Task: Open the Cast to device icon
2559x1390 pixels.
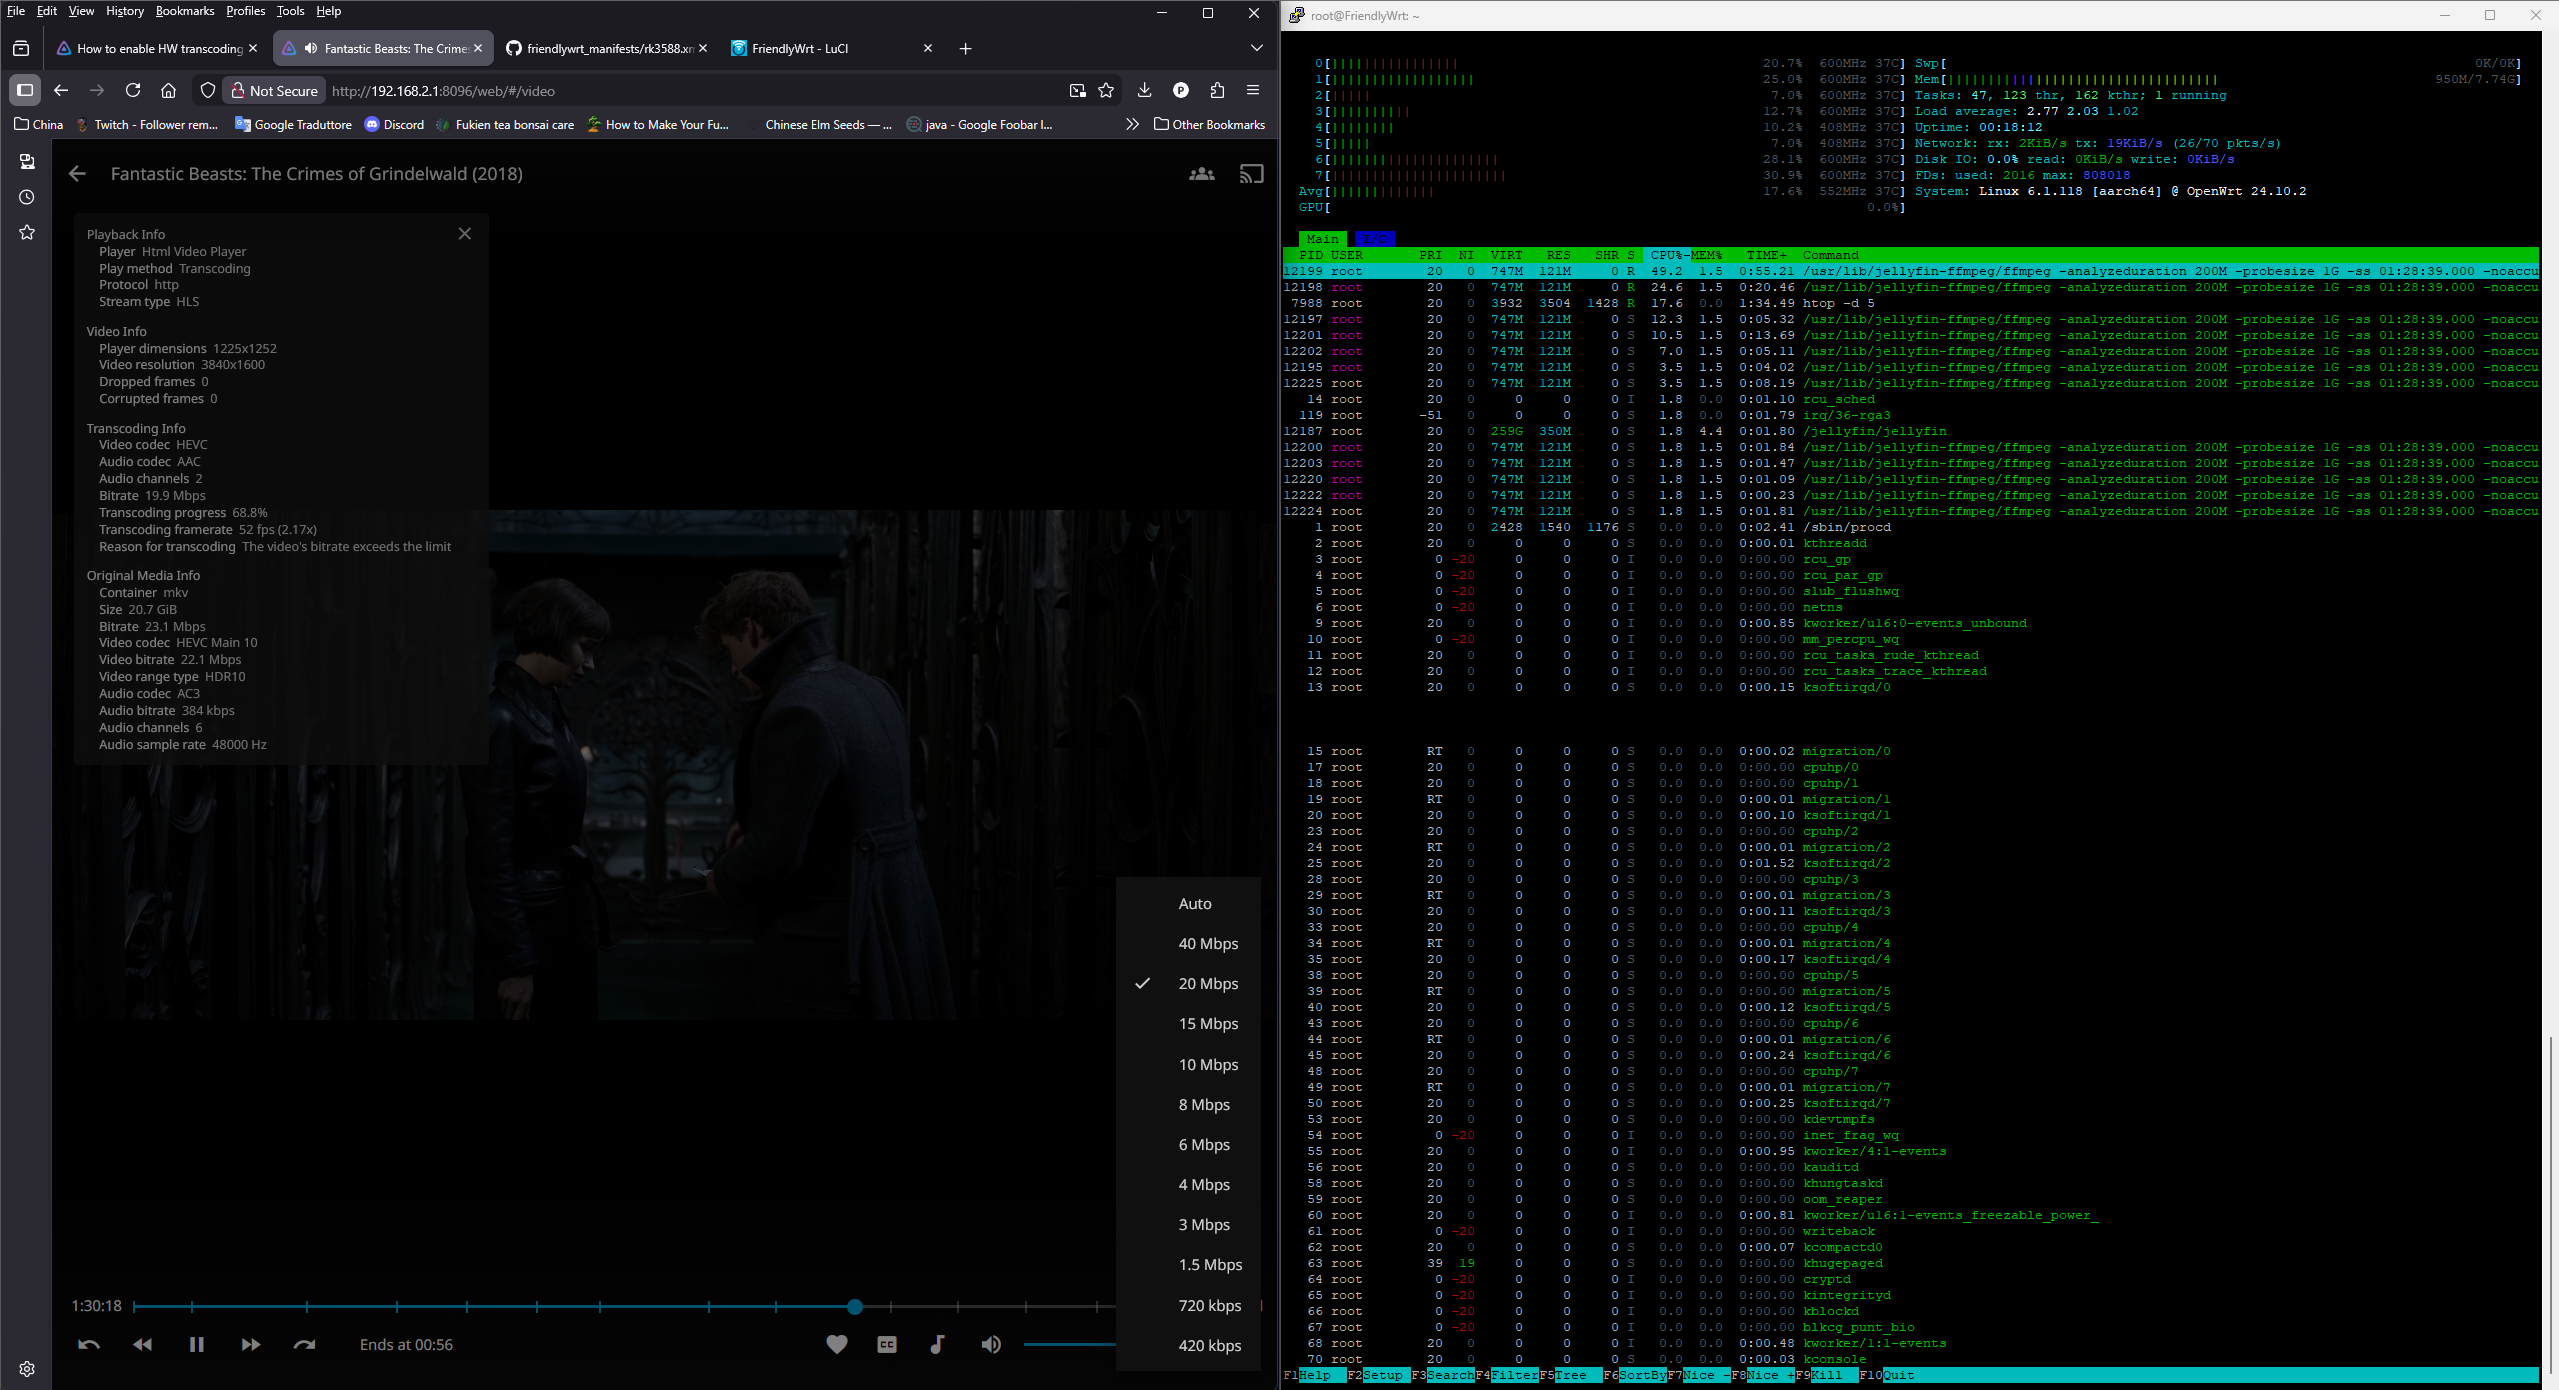Action: [1251, 174]
